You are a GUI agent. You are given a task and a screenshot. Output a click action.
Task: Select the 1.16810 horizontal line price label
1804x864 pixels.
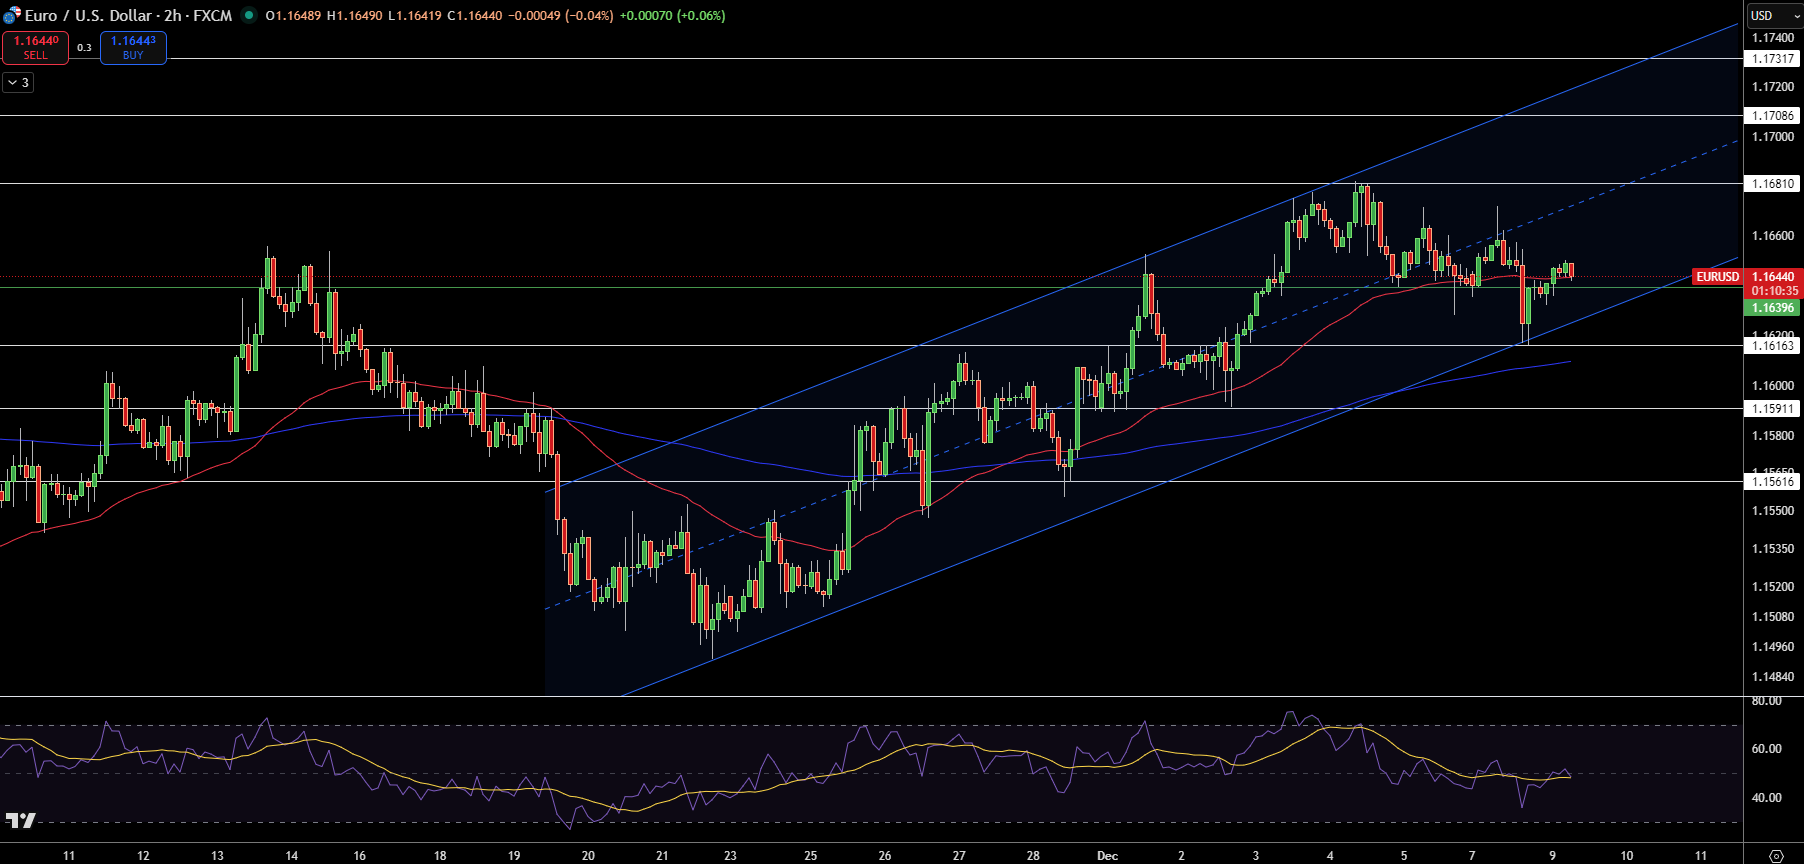tap(1774, 184)
